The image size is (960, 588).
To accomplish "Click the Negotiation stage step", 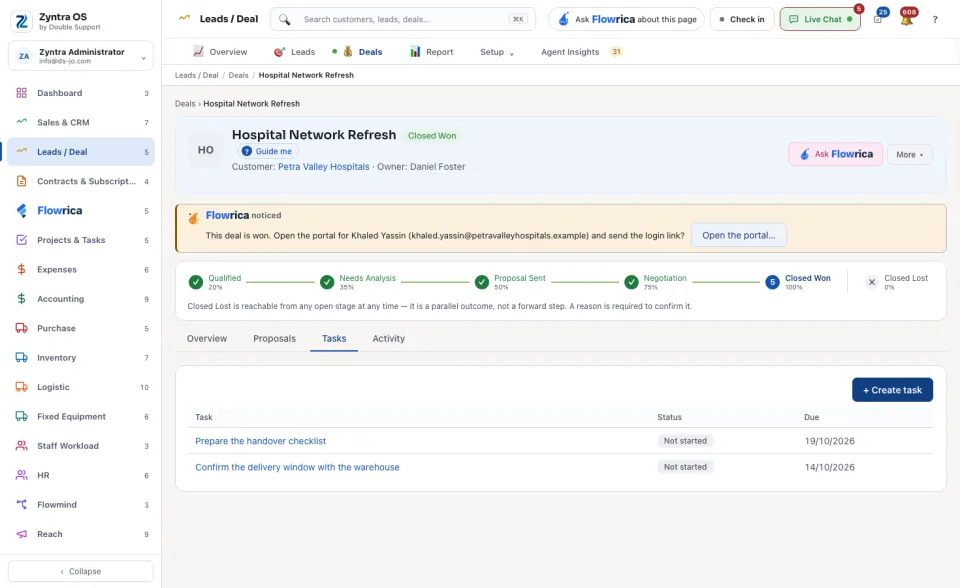I will click(655, 282).
